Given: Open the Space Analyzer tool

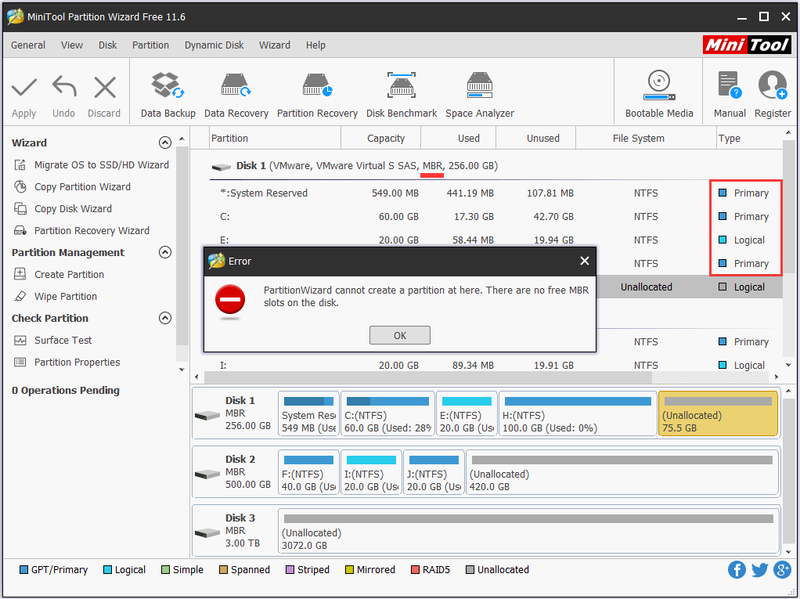Looking at the screenshot, I should point(480,95).
